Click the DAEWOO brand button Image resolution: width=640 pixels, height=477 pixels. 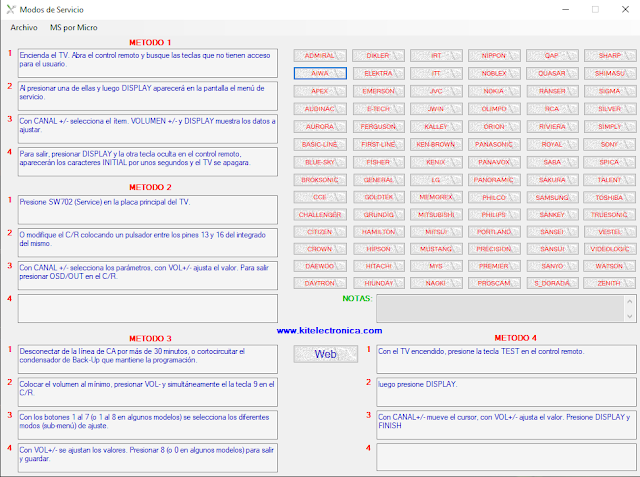(x=320, y=266)
